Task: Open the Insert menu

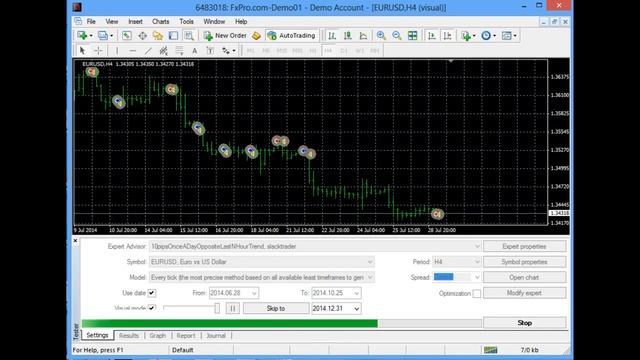Action: (x=135, y=22)
